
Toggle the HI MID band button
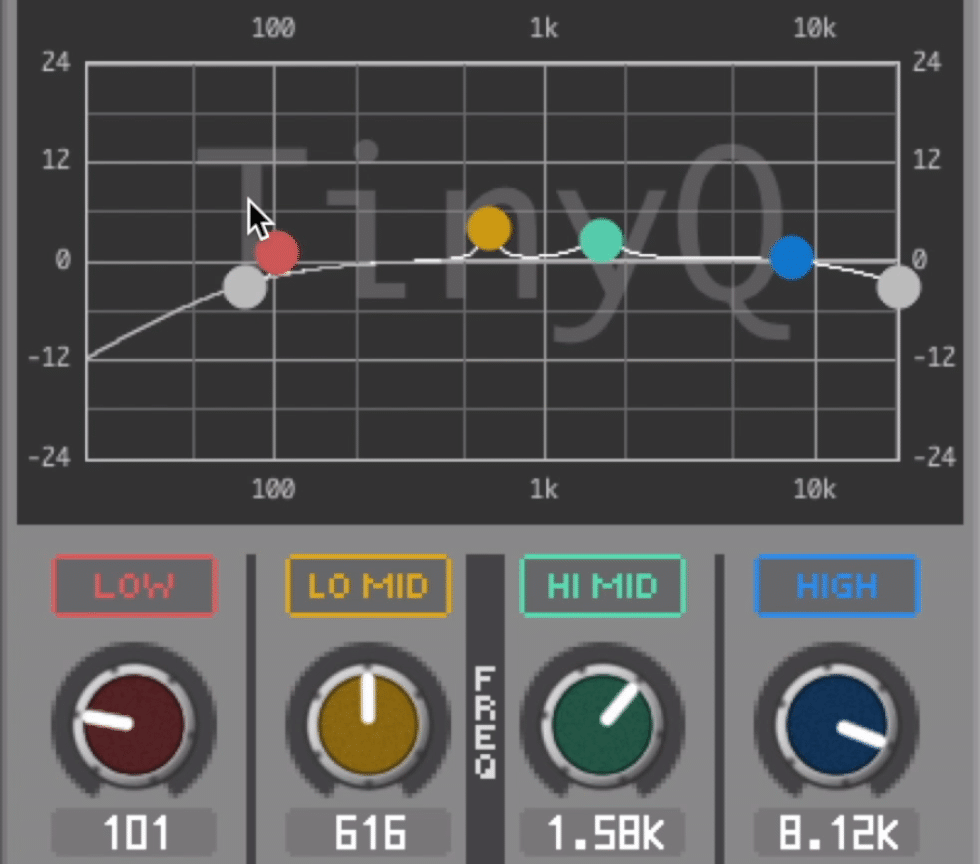(x=602, y=586)
